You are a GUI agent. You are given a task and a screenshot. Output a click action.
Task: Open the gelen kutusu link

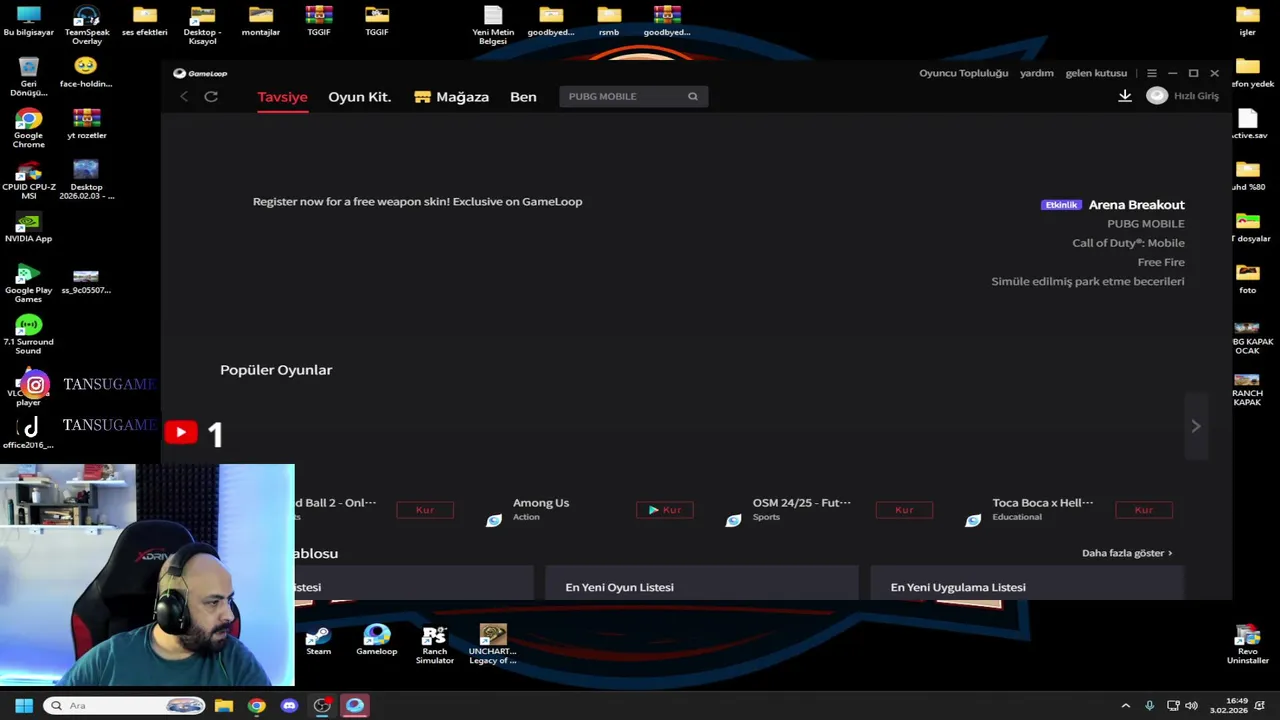[x=1096, y=73]
